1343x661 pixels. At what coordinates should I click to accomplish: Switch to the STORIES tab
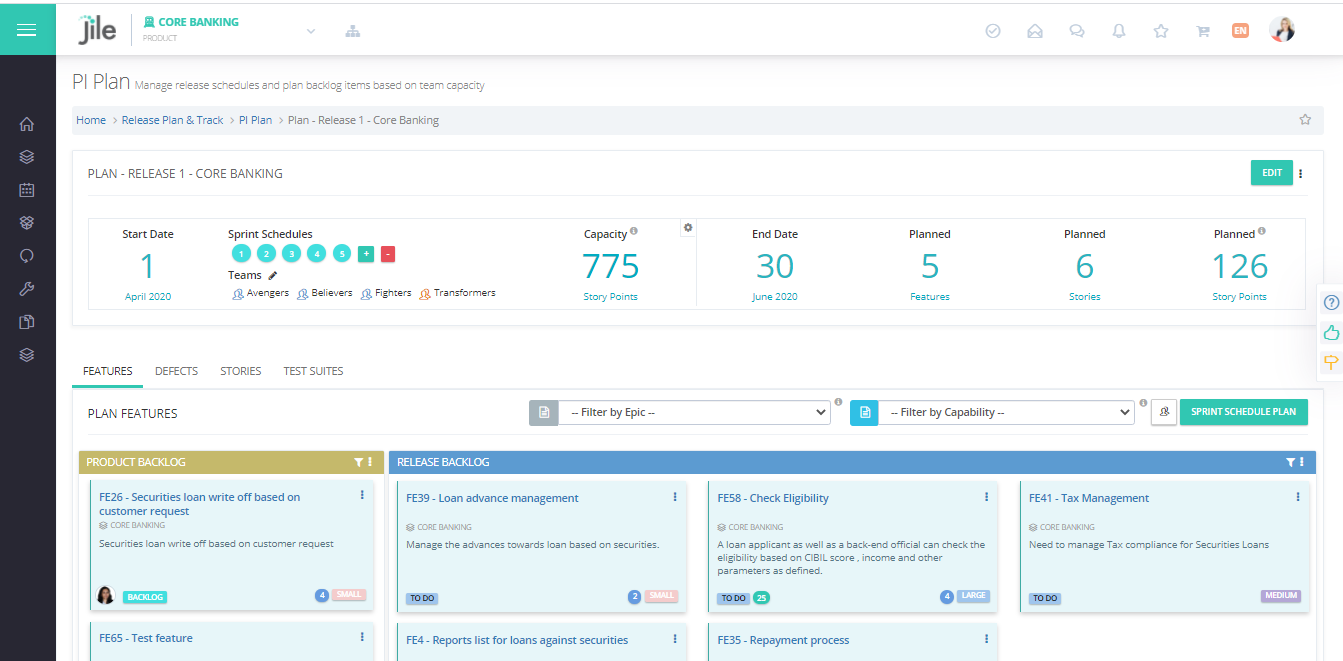pyautogui.click(x=241, y=371)
